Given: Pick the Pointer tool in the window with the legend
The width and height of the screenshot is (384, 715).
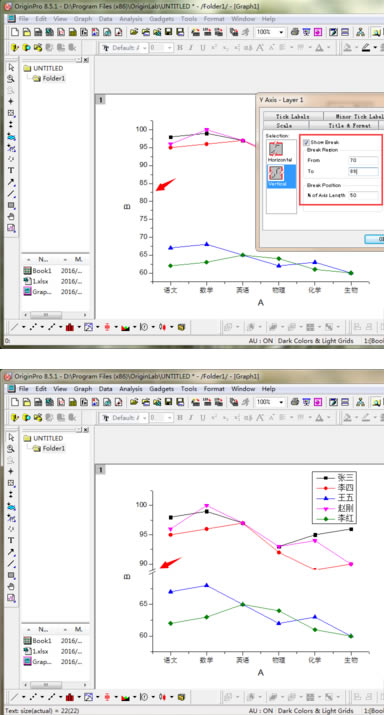Looking at the screenshot, I should click(x=11, y=437).
